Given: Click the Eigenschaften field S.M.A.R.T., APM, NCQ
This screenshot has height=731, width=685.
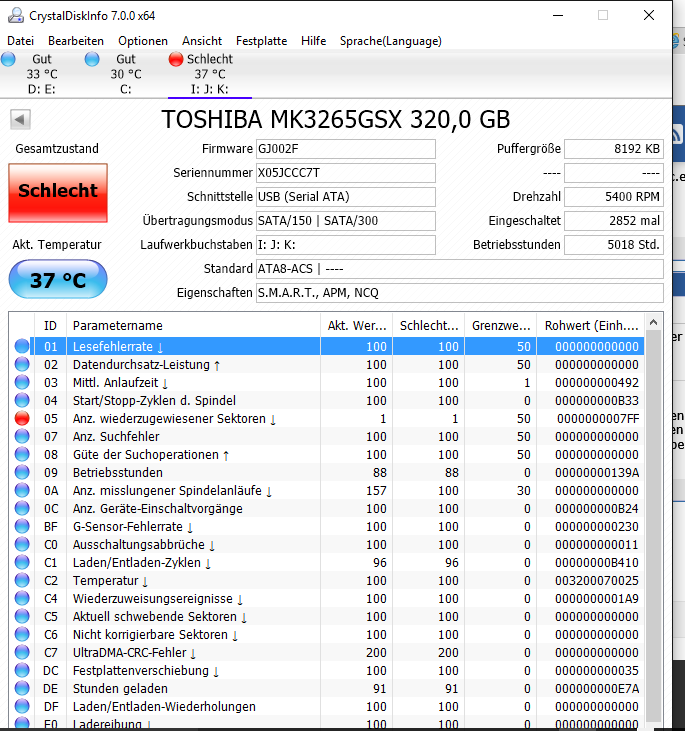Looking at the screenshot, I should [x=459, y=293].
